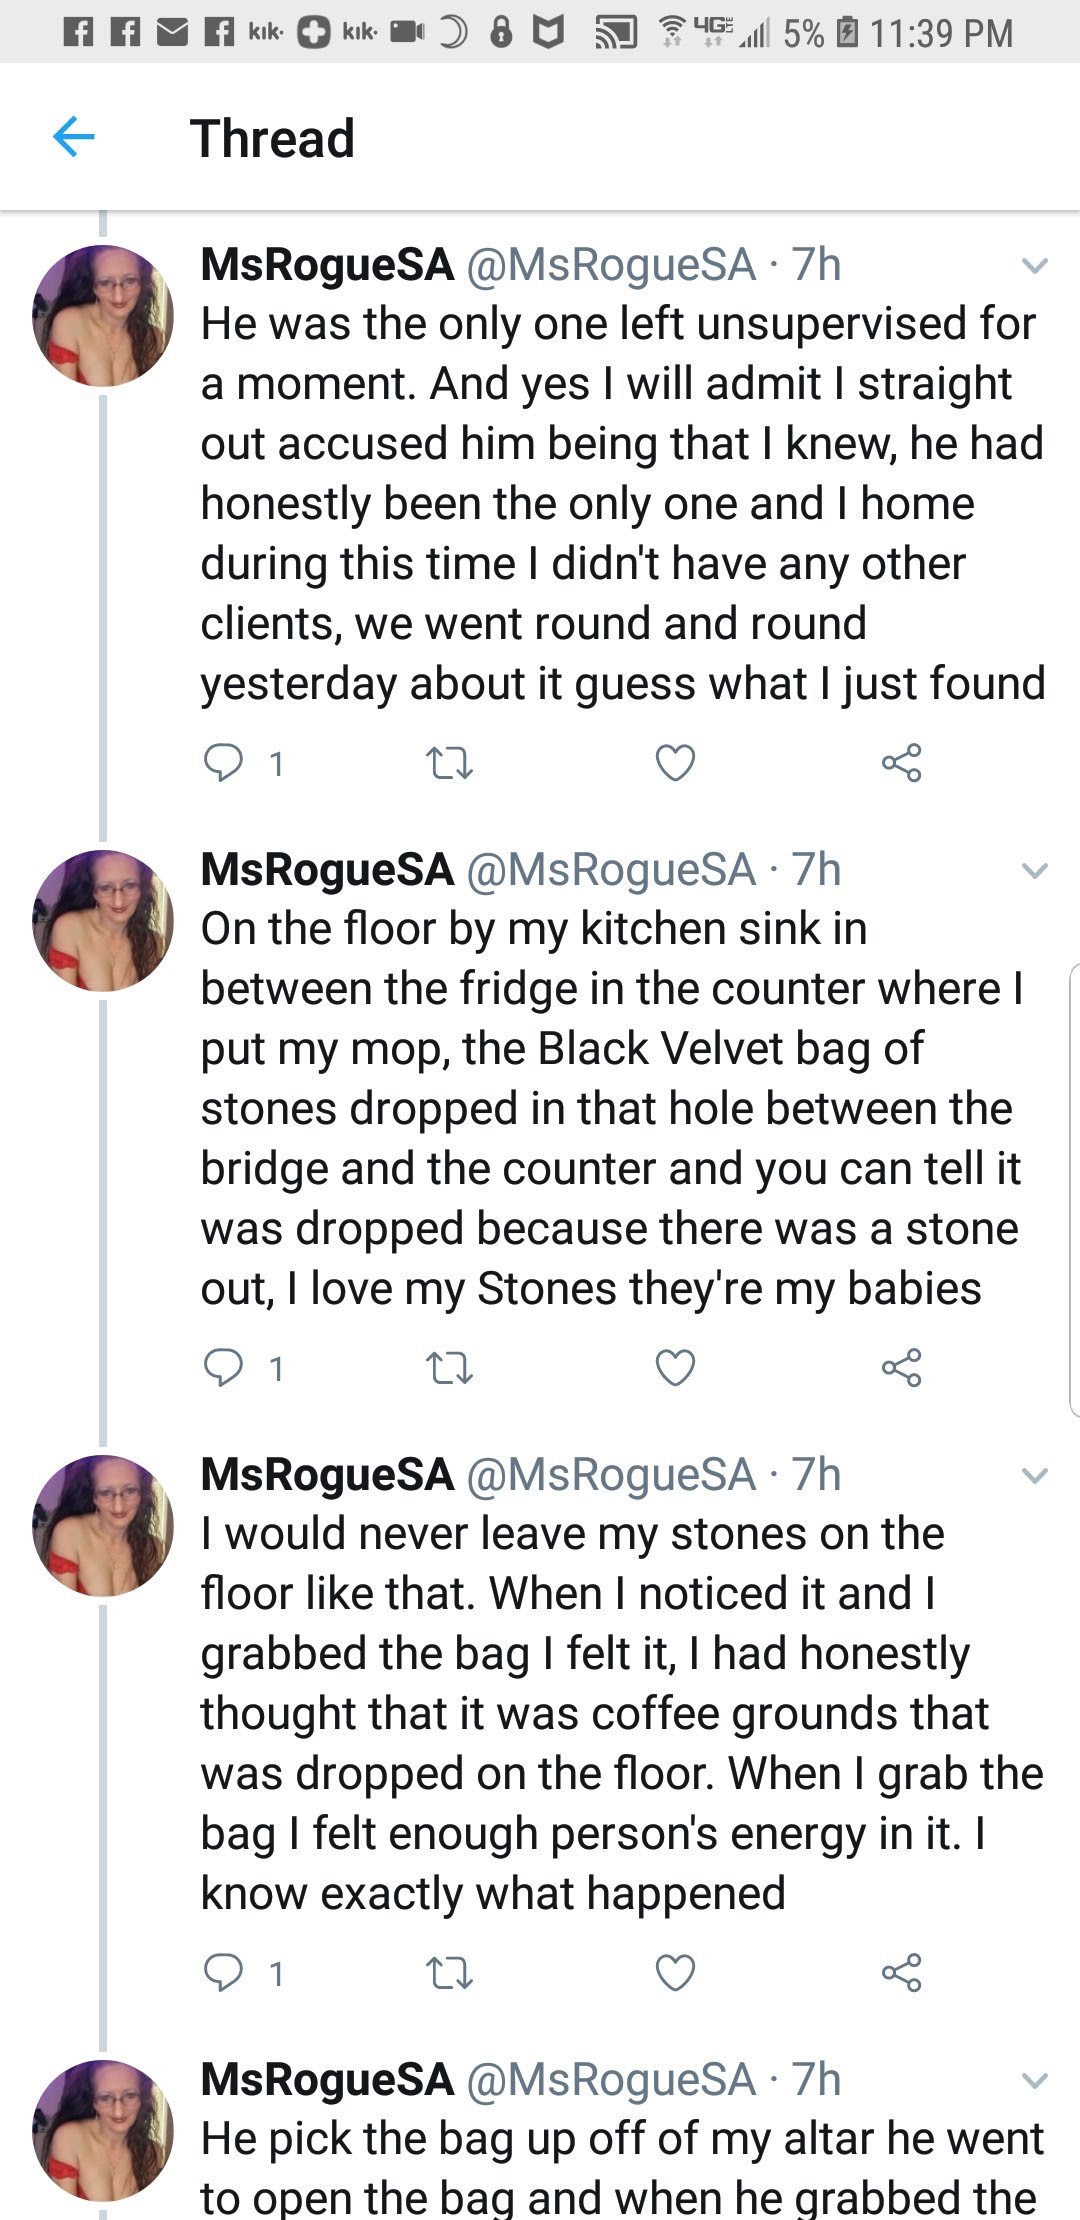
Task: Open profile picture beside "kitchen sink" tweet
Action: point(103,920)
